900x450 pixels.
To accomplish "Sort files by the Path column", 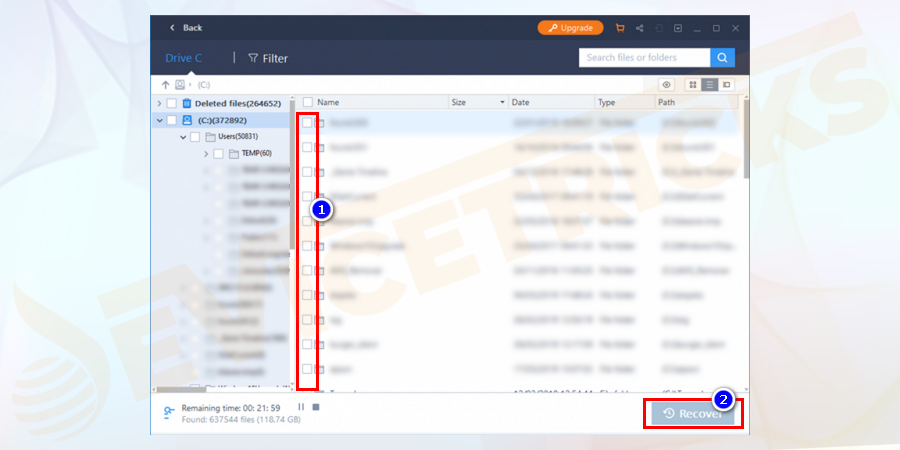I will (x=667, y=102).
